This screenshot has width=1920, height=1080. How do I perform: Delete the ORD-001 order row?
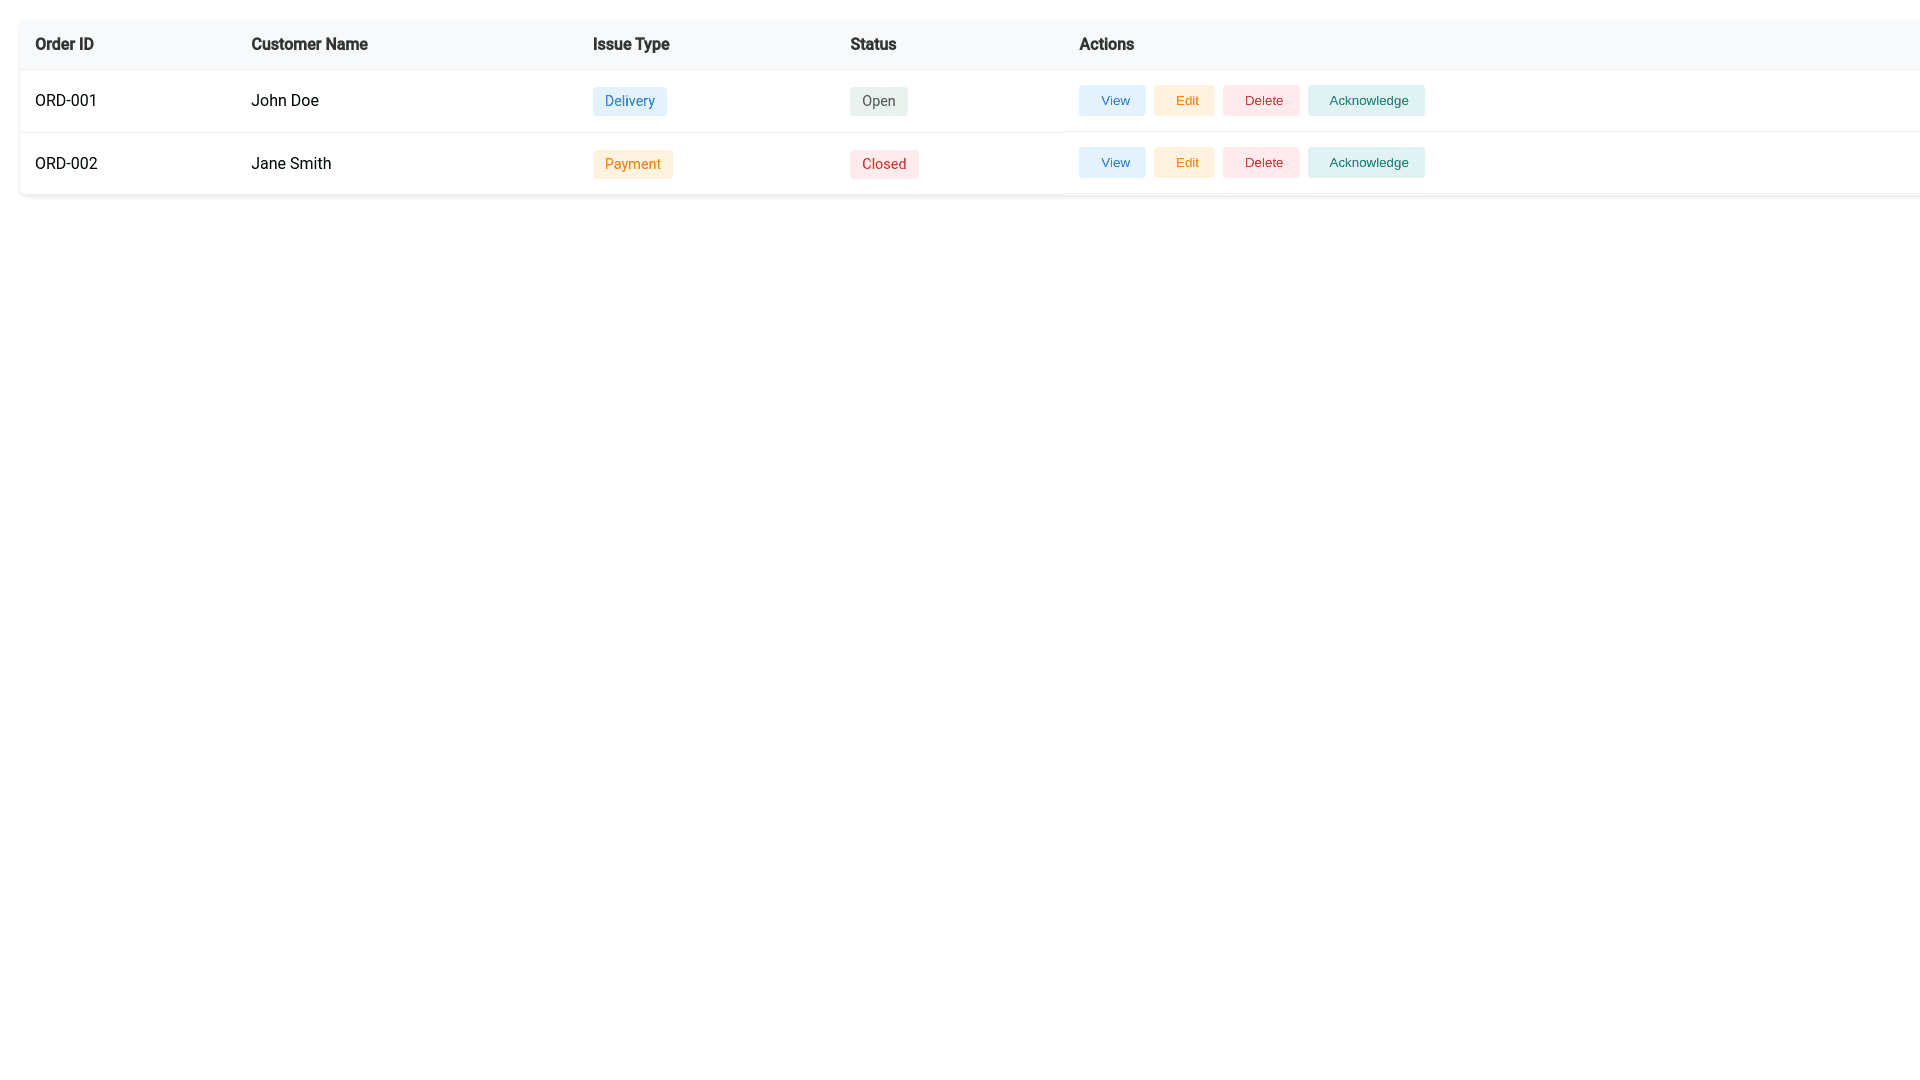point(1261,100)
